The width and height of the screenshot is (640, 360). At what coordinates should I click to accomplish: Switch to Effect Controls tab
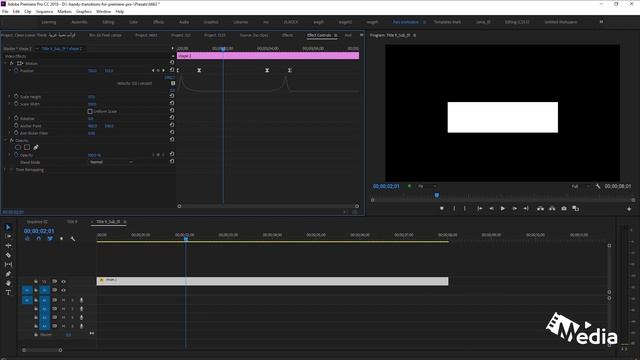[319, 36]
